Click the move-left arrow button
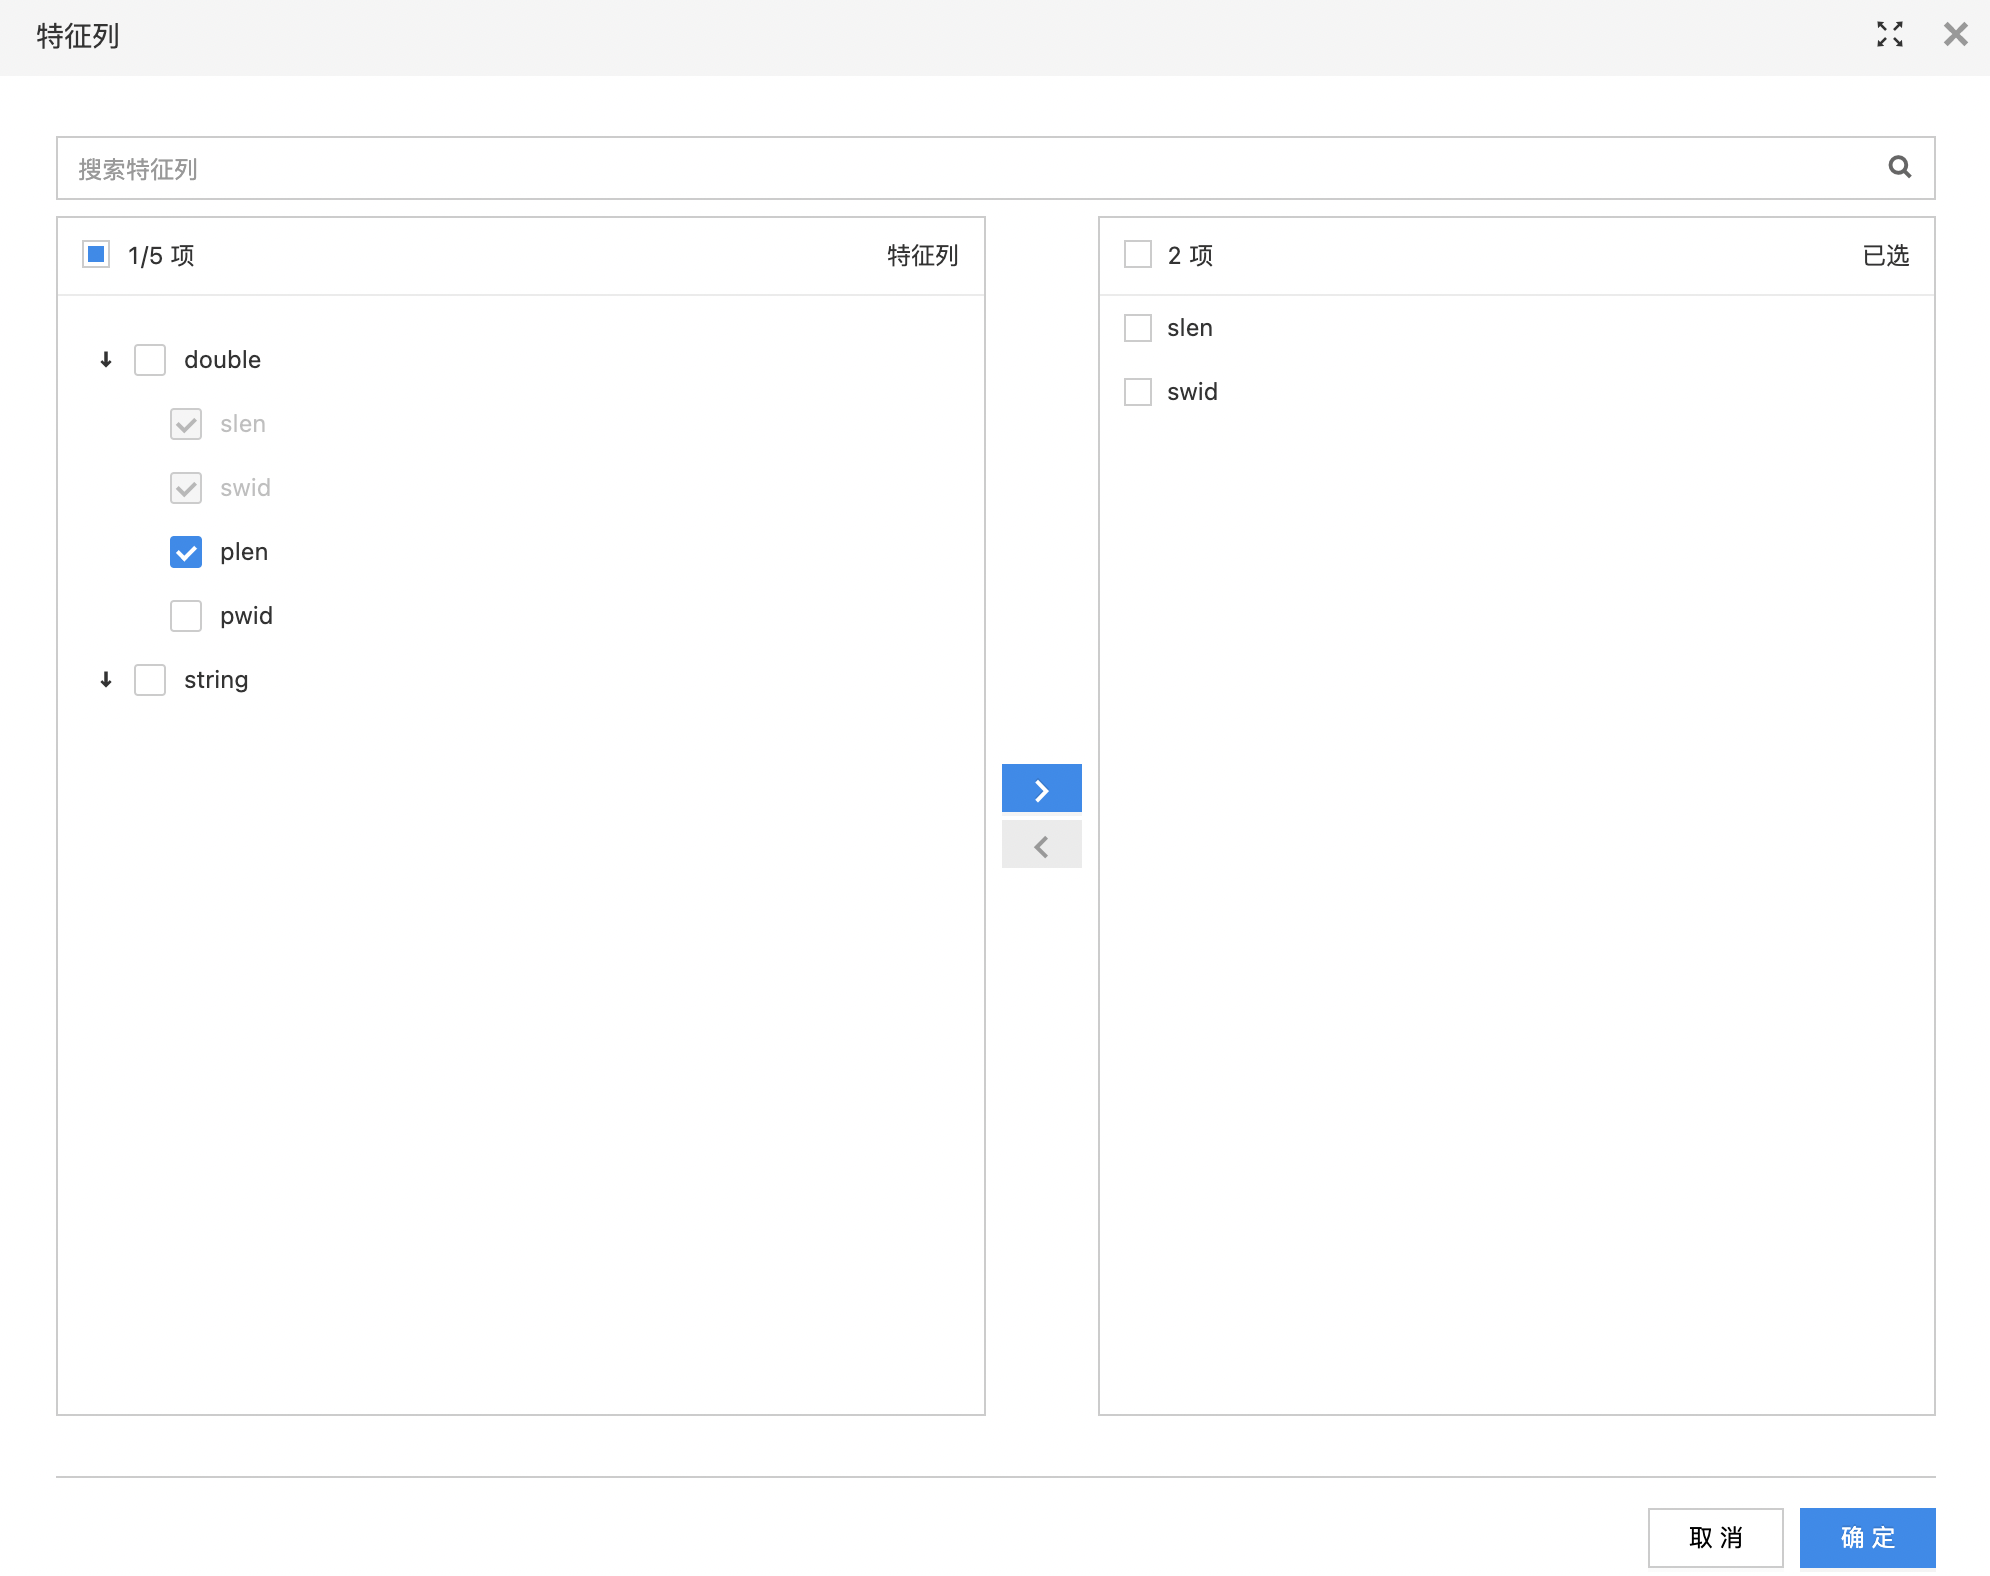Viewport: 1990px width, 1576px height. point(1041,845)
